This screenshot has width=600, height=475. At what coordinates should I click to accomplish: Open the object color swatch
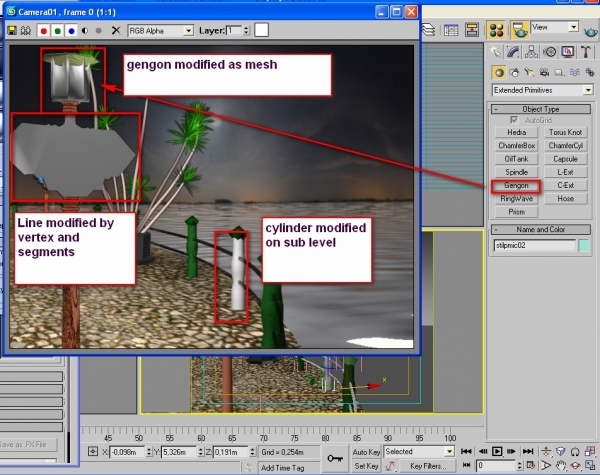(584, 246)
